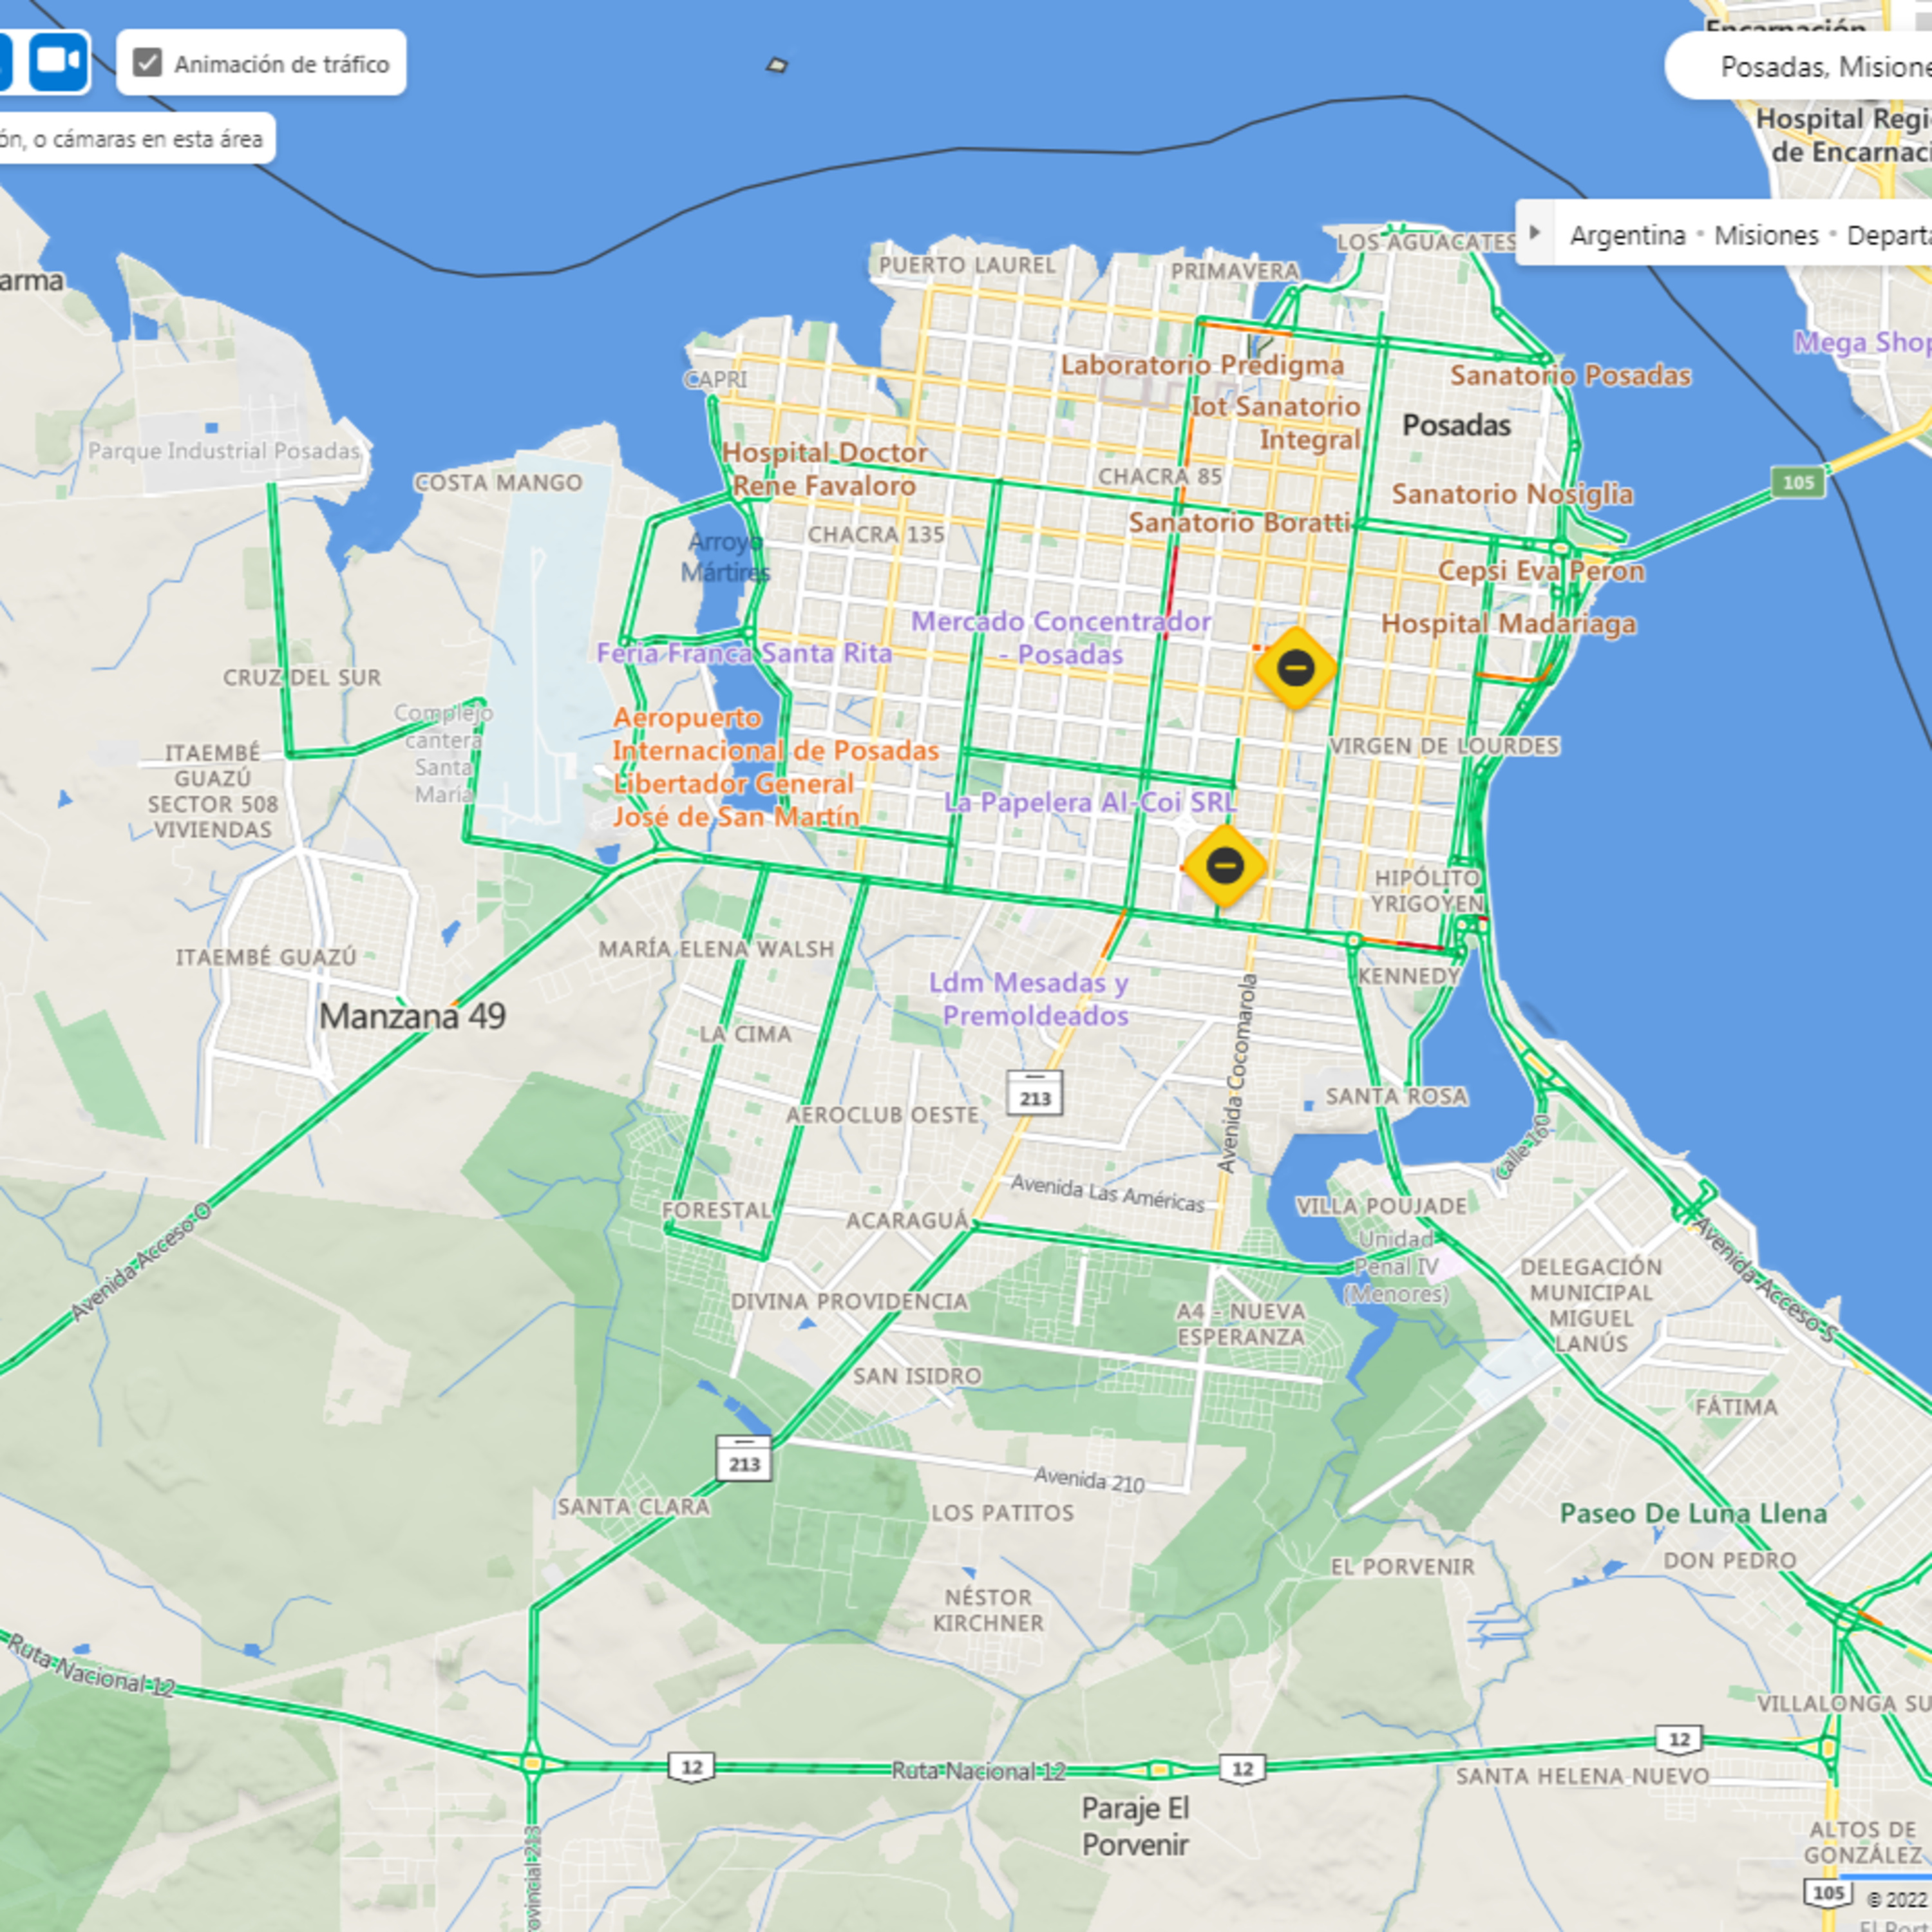This screenshot has height=1932, width=1932.
Task: Open the Hospital Madariaga map label
Action: coord(1508,624)
